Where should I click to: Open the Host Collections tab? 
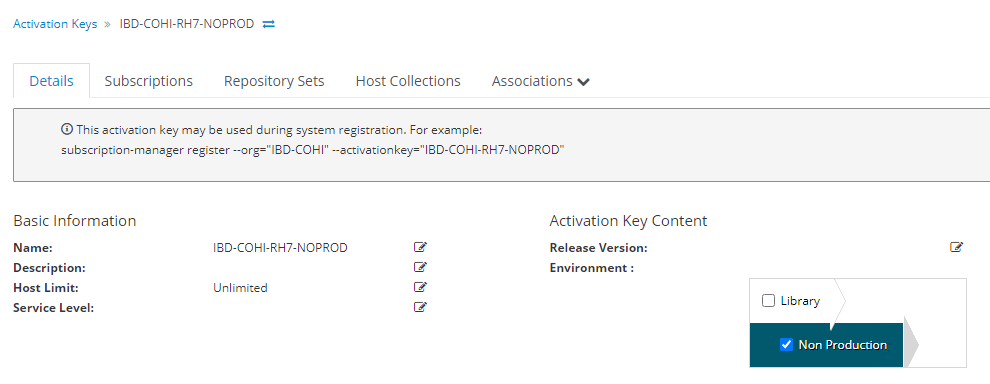tap(408, 81)
